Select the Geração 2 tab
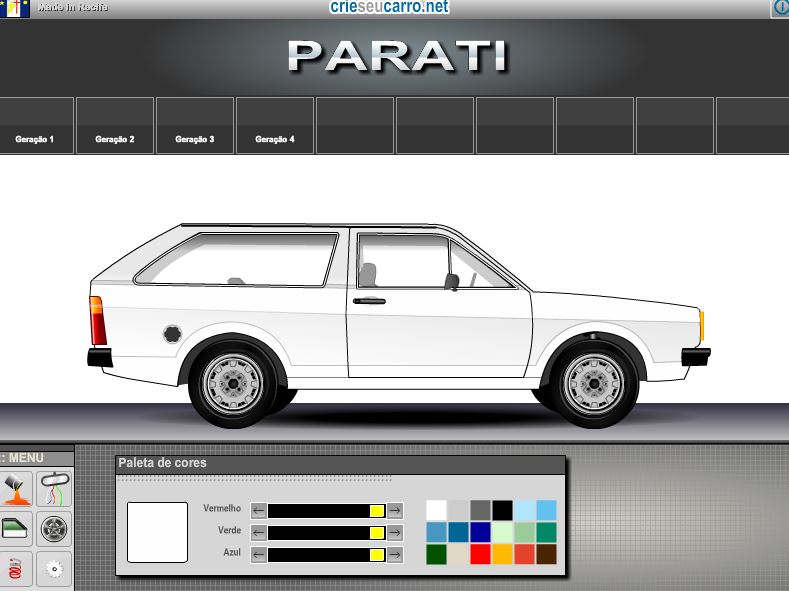789x591 pixels. click(x=115, y=126)
